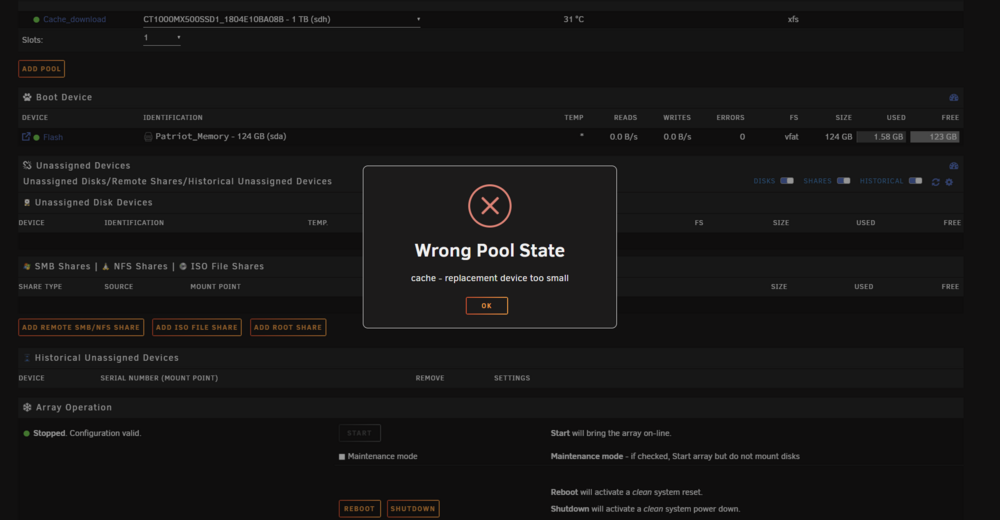Click the refresh icon in Unassigned Devices
The width and height of the screenshot is (1000, 520).
(x=936, y=182)
